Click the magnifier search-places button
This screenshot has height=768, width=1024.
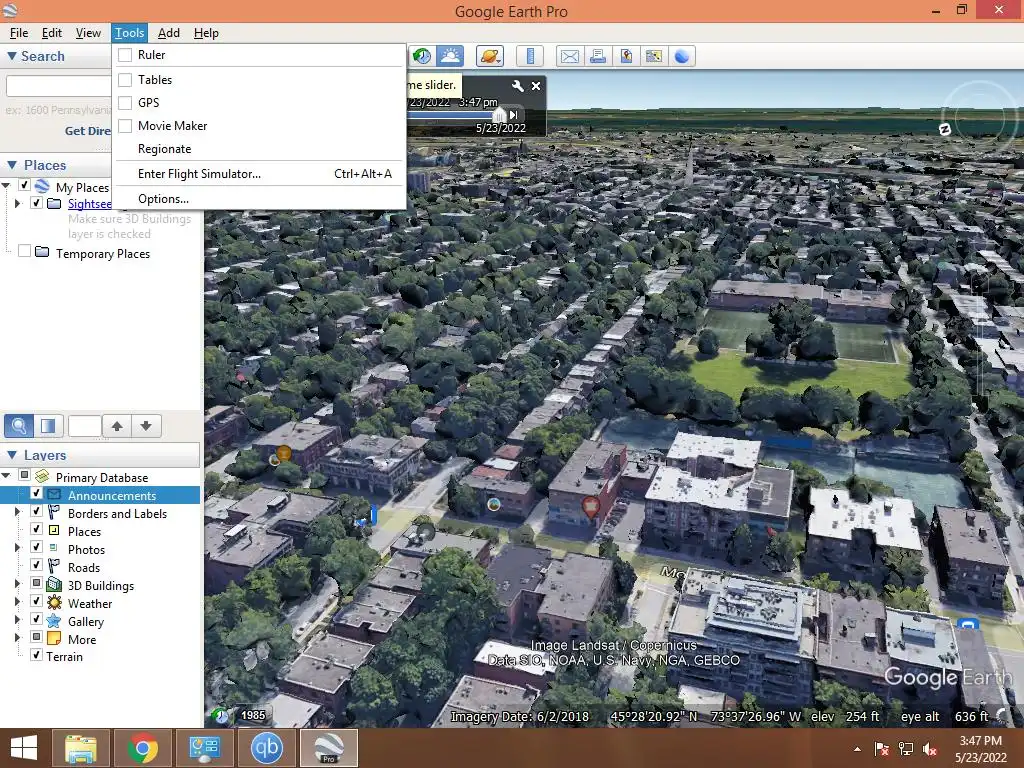pos(19,426)
